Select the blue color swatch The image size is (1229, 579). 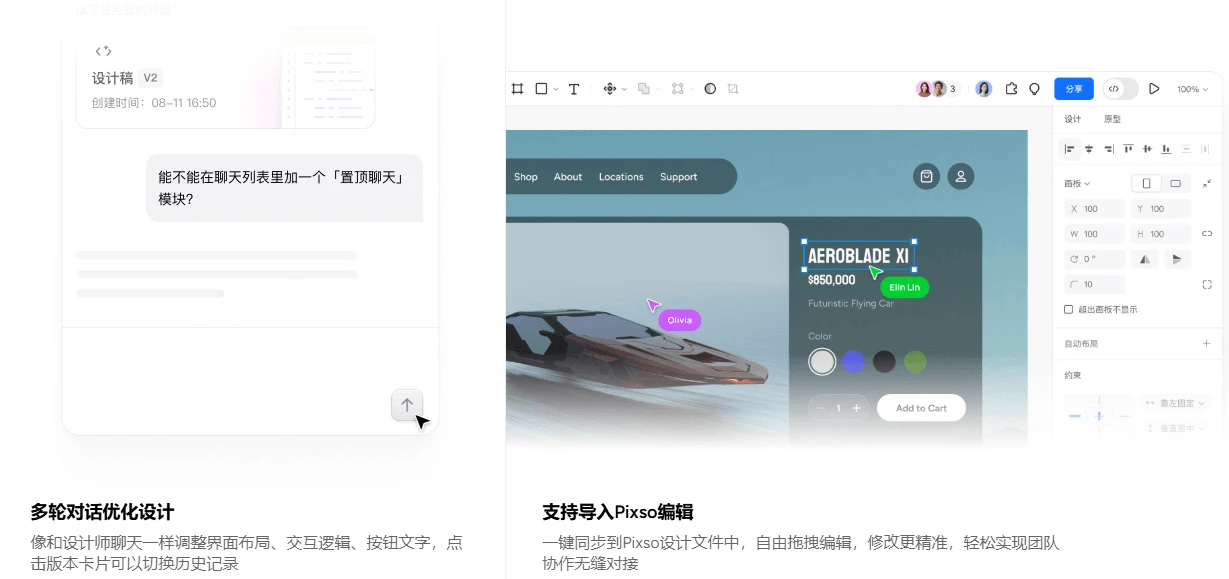[x=853, y=361]
